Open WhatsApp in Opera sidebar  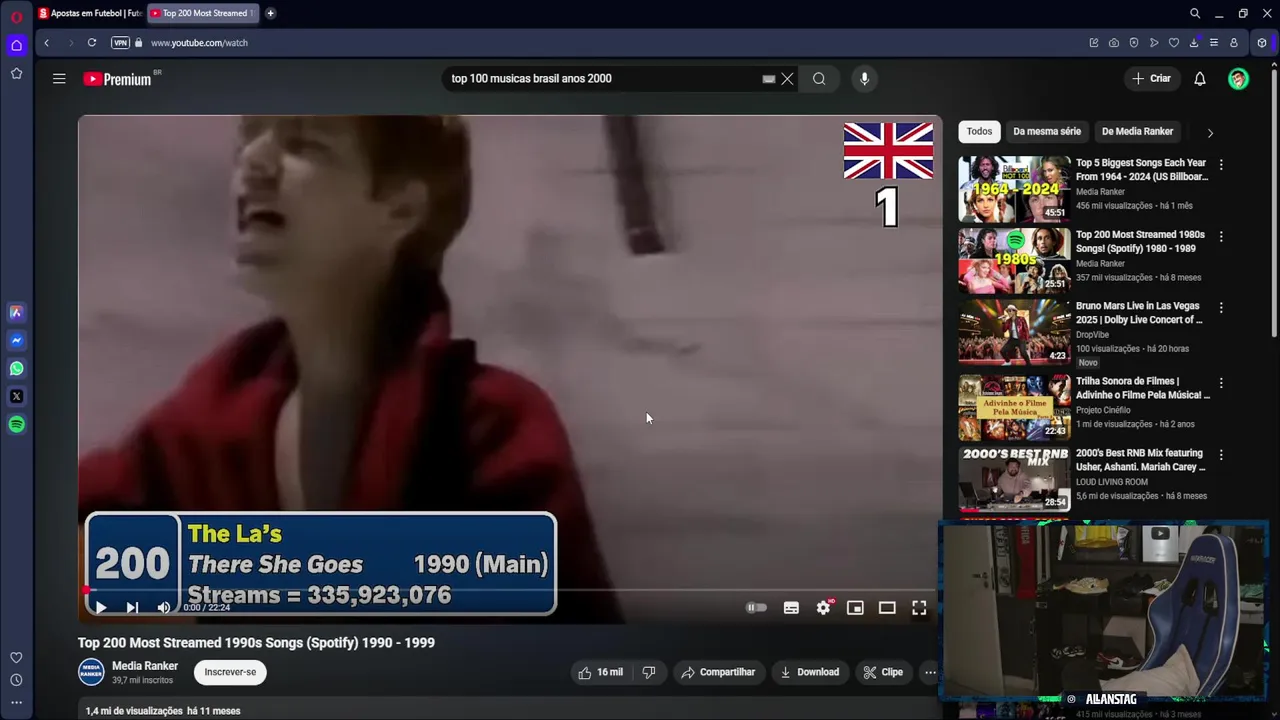(x=16, y=368)
